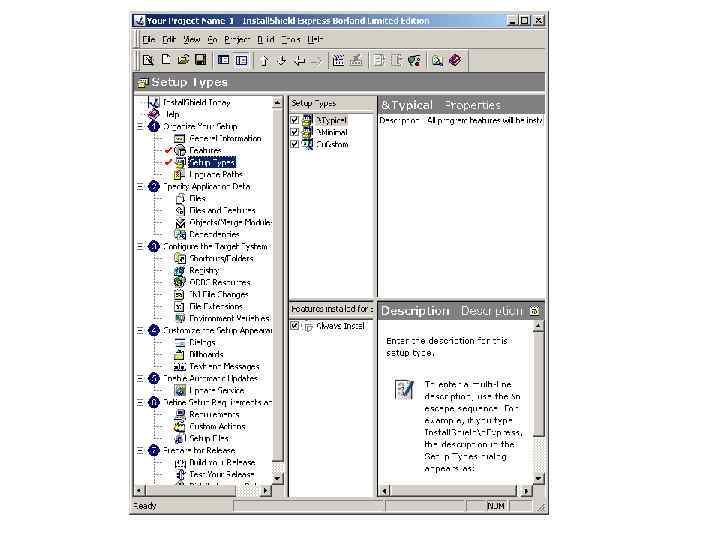Screen dimensions: 720x540
Task: Open Environment Variables in the tree
Action: 229,318
